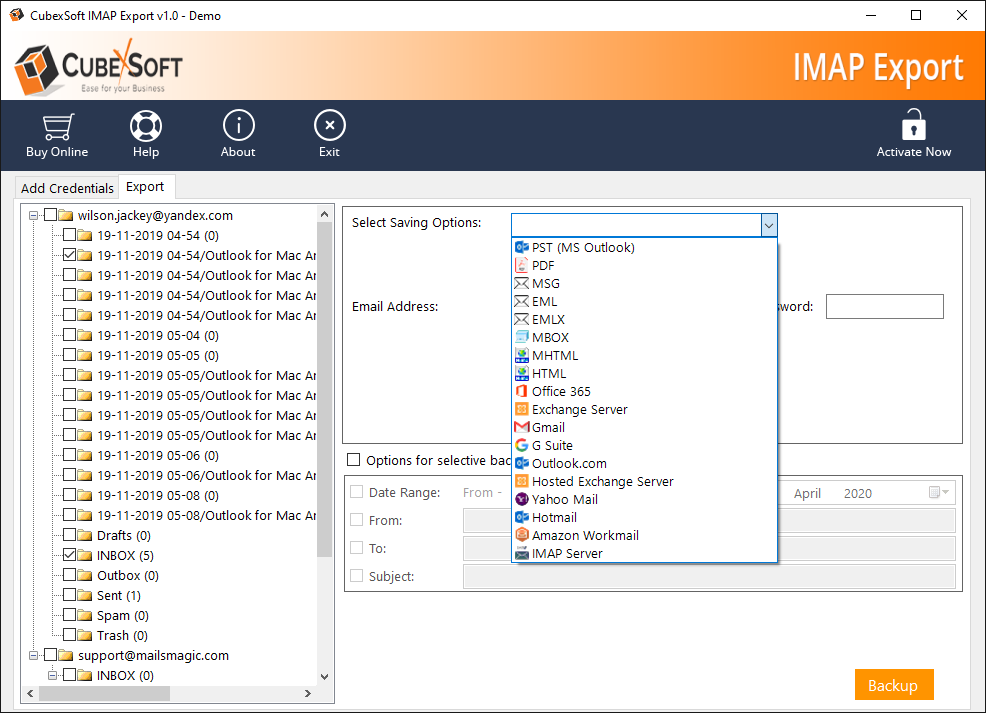Click the Drafts folder icon
986x713 pixels.
point(85,536)
